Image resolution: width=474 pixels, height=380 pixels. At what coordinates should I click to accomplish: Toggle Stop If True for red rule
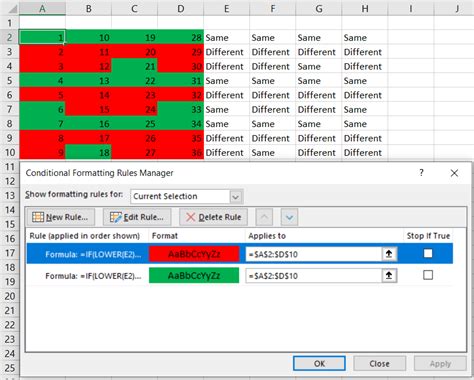point(428,254)
